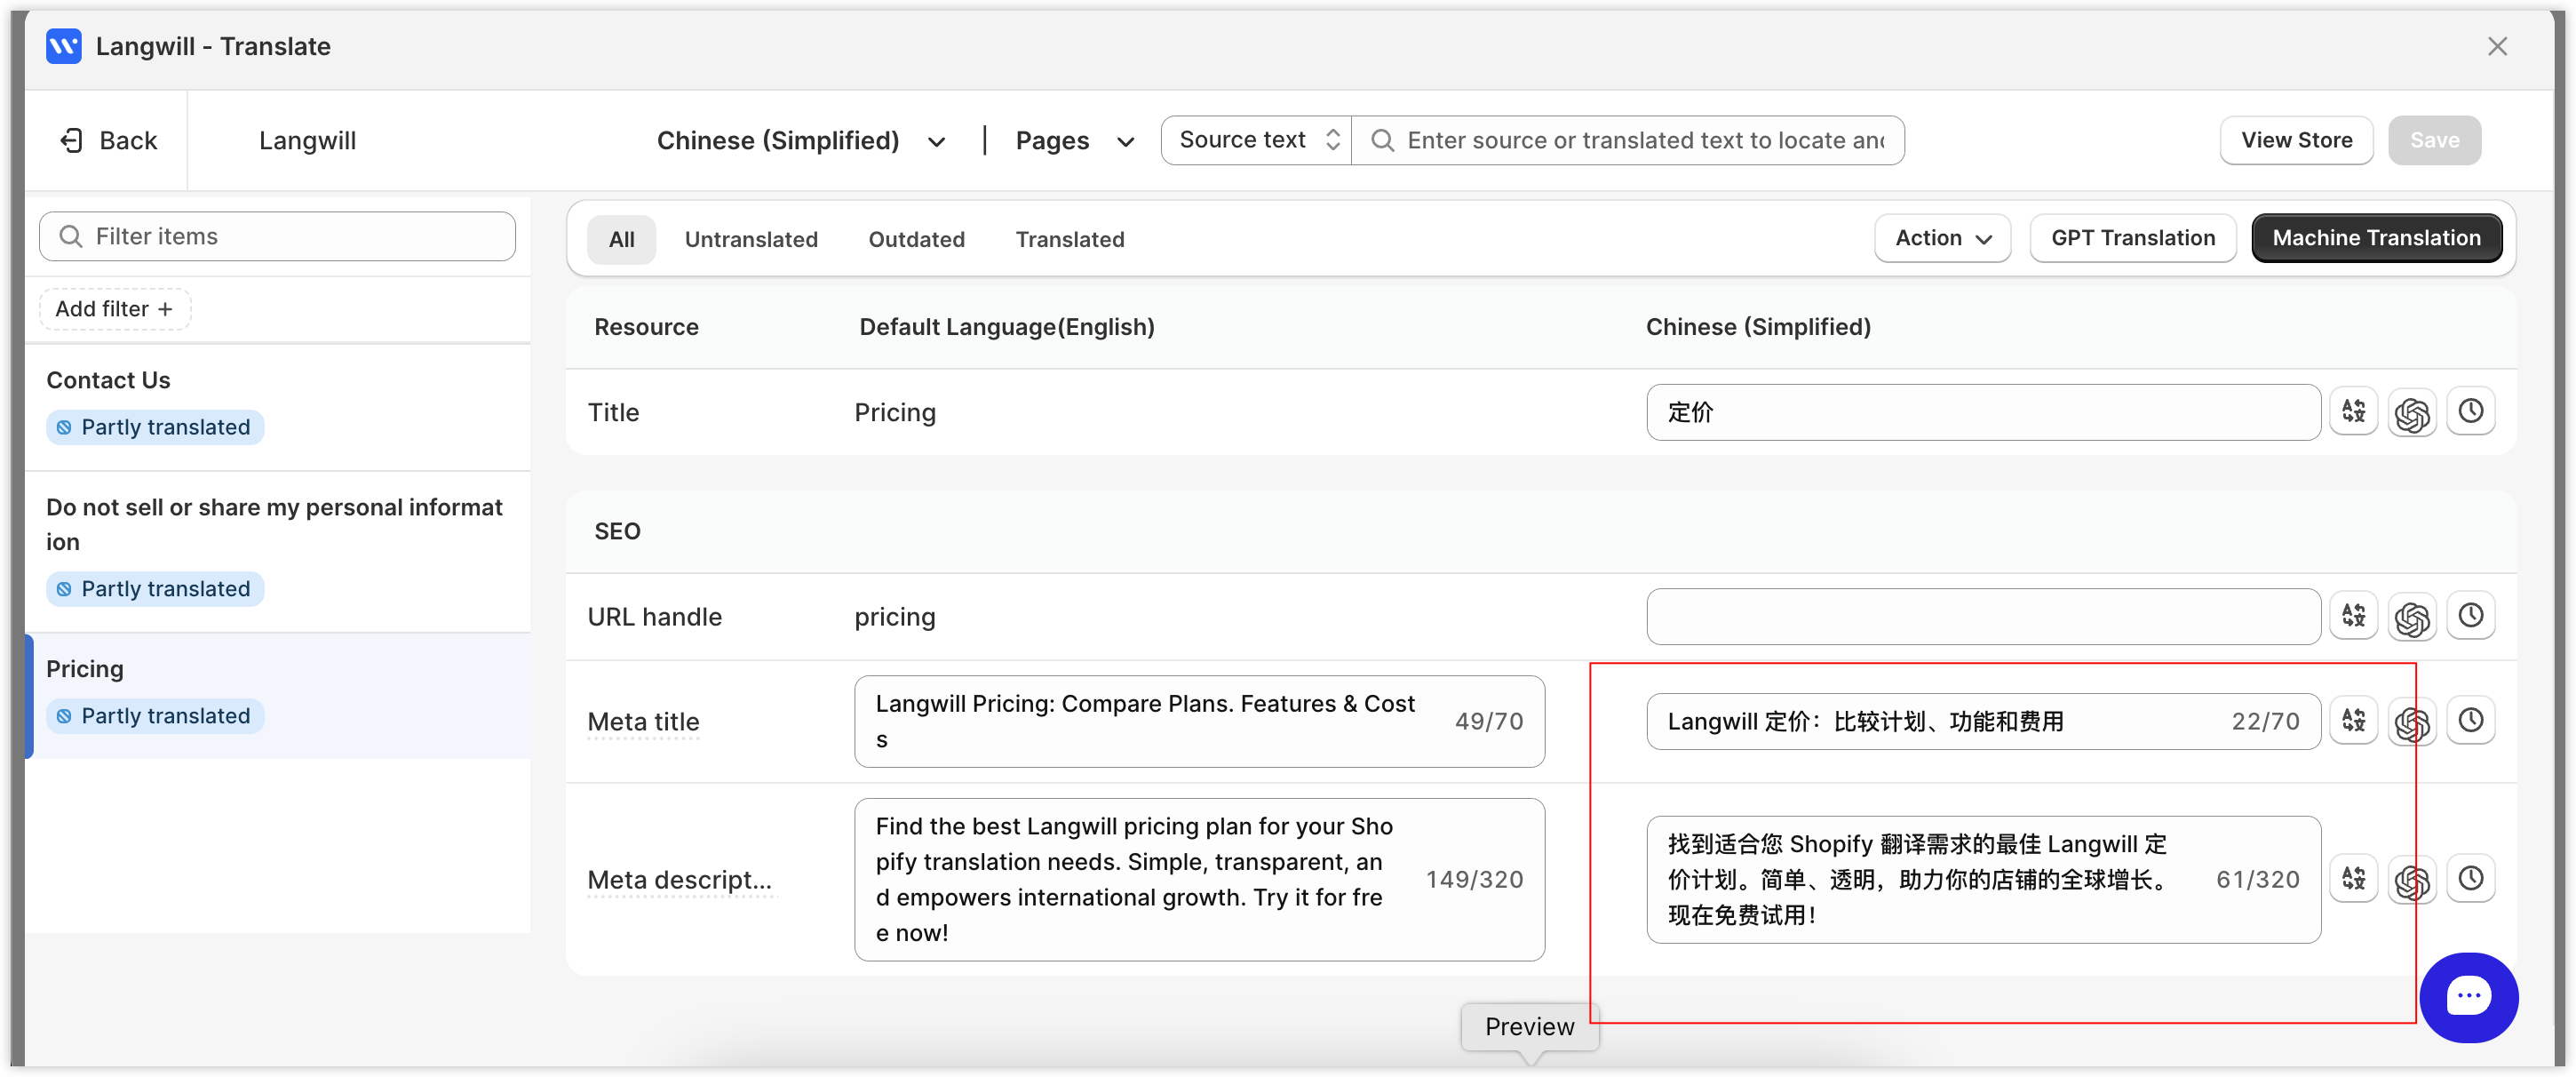Switch to the Translated tab
Image resolution: width=2576 pixels, height=1077 pixels.
tap(1069, 239)
